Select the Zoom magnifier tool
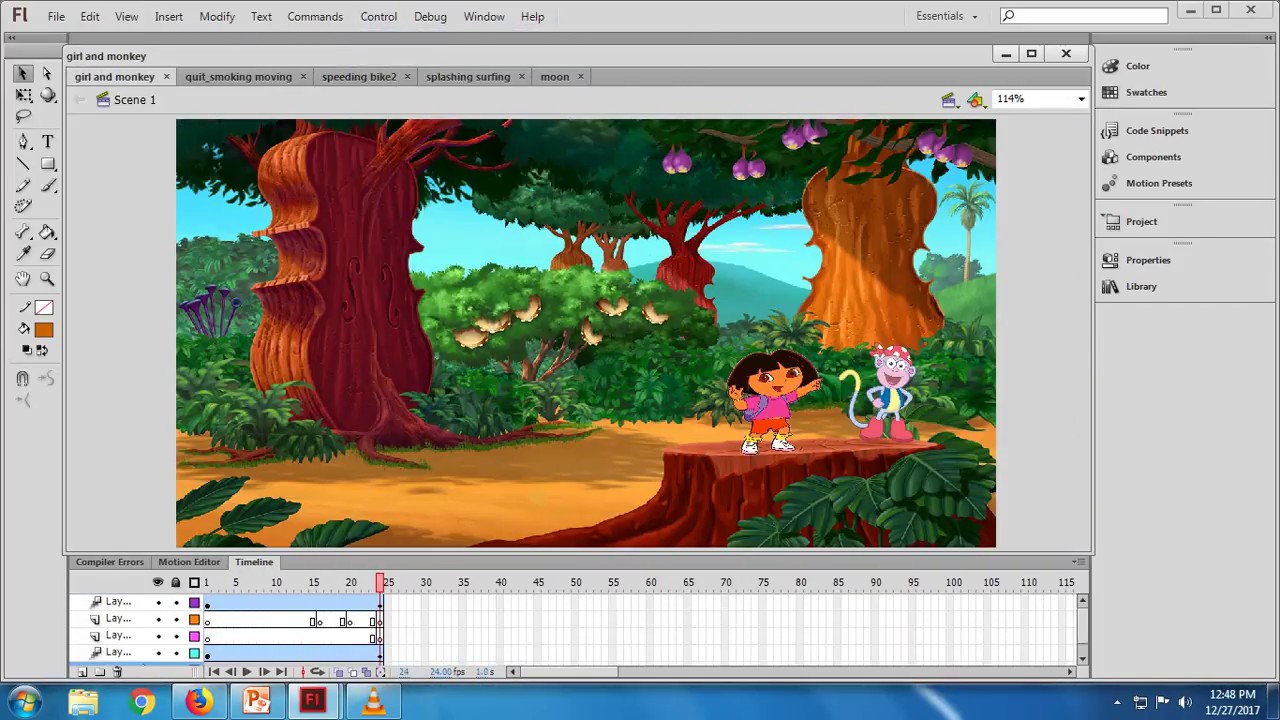Image resolution: width=1280 pixels, height=720 pixels. [x=47, y=279]
